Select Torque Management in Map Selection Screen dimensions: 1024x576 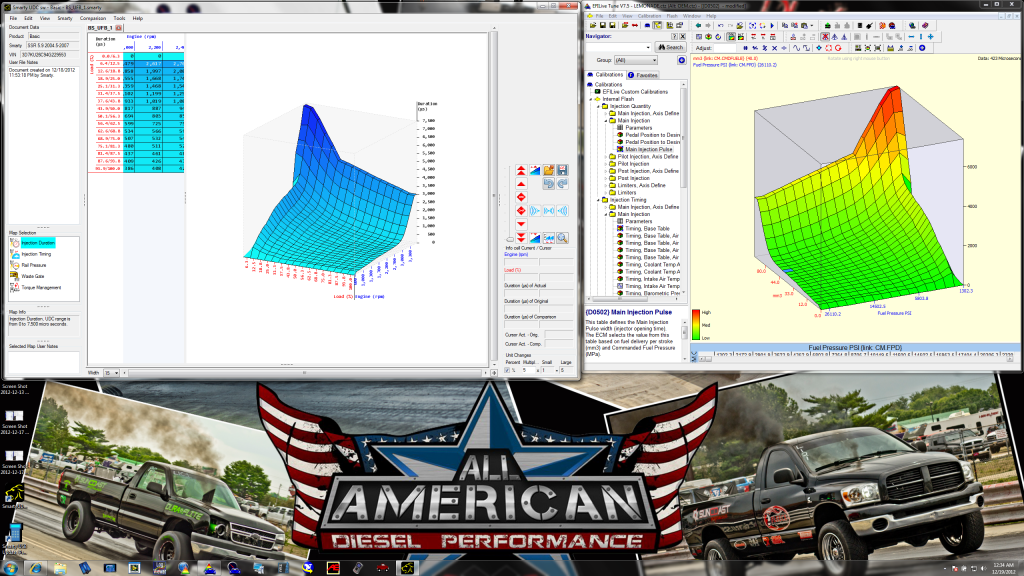(x=41, y=287)
